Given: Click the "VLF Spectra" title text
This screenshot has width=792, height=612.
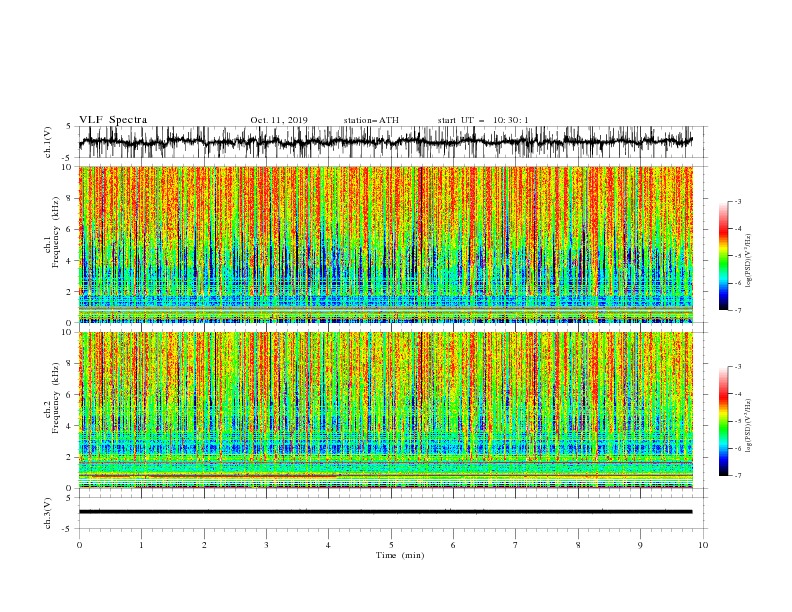Looking at the screenshot, I should (x=113, y=120).
